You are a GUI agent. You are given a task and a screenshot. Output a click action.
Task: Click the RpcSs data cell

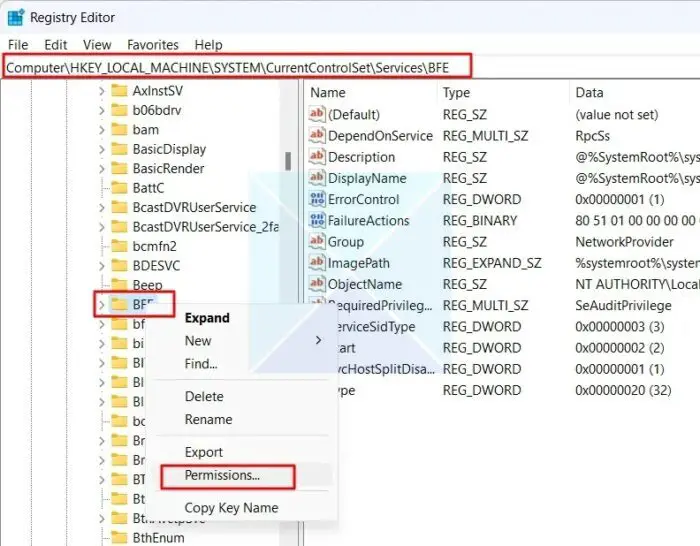coord(592,136)
